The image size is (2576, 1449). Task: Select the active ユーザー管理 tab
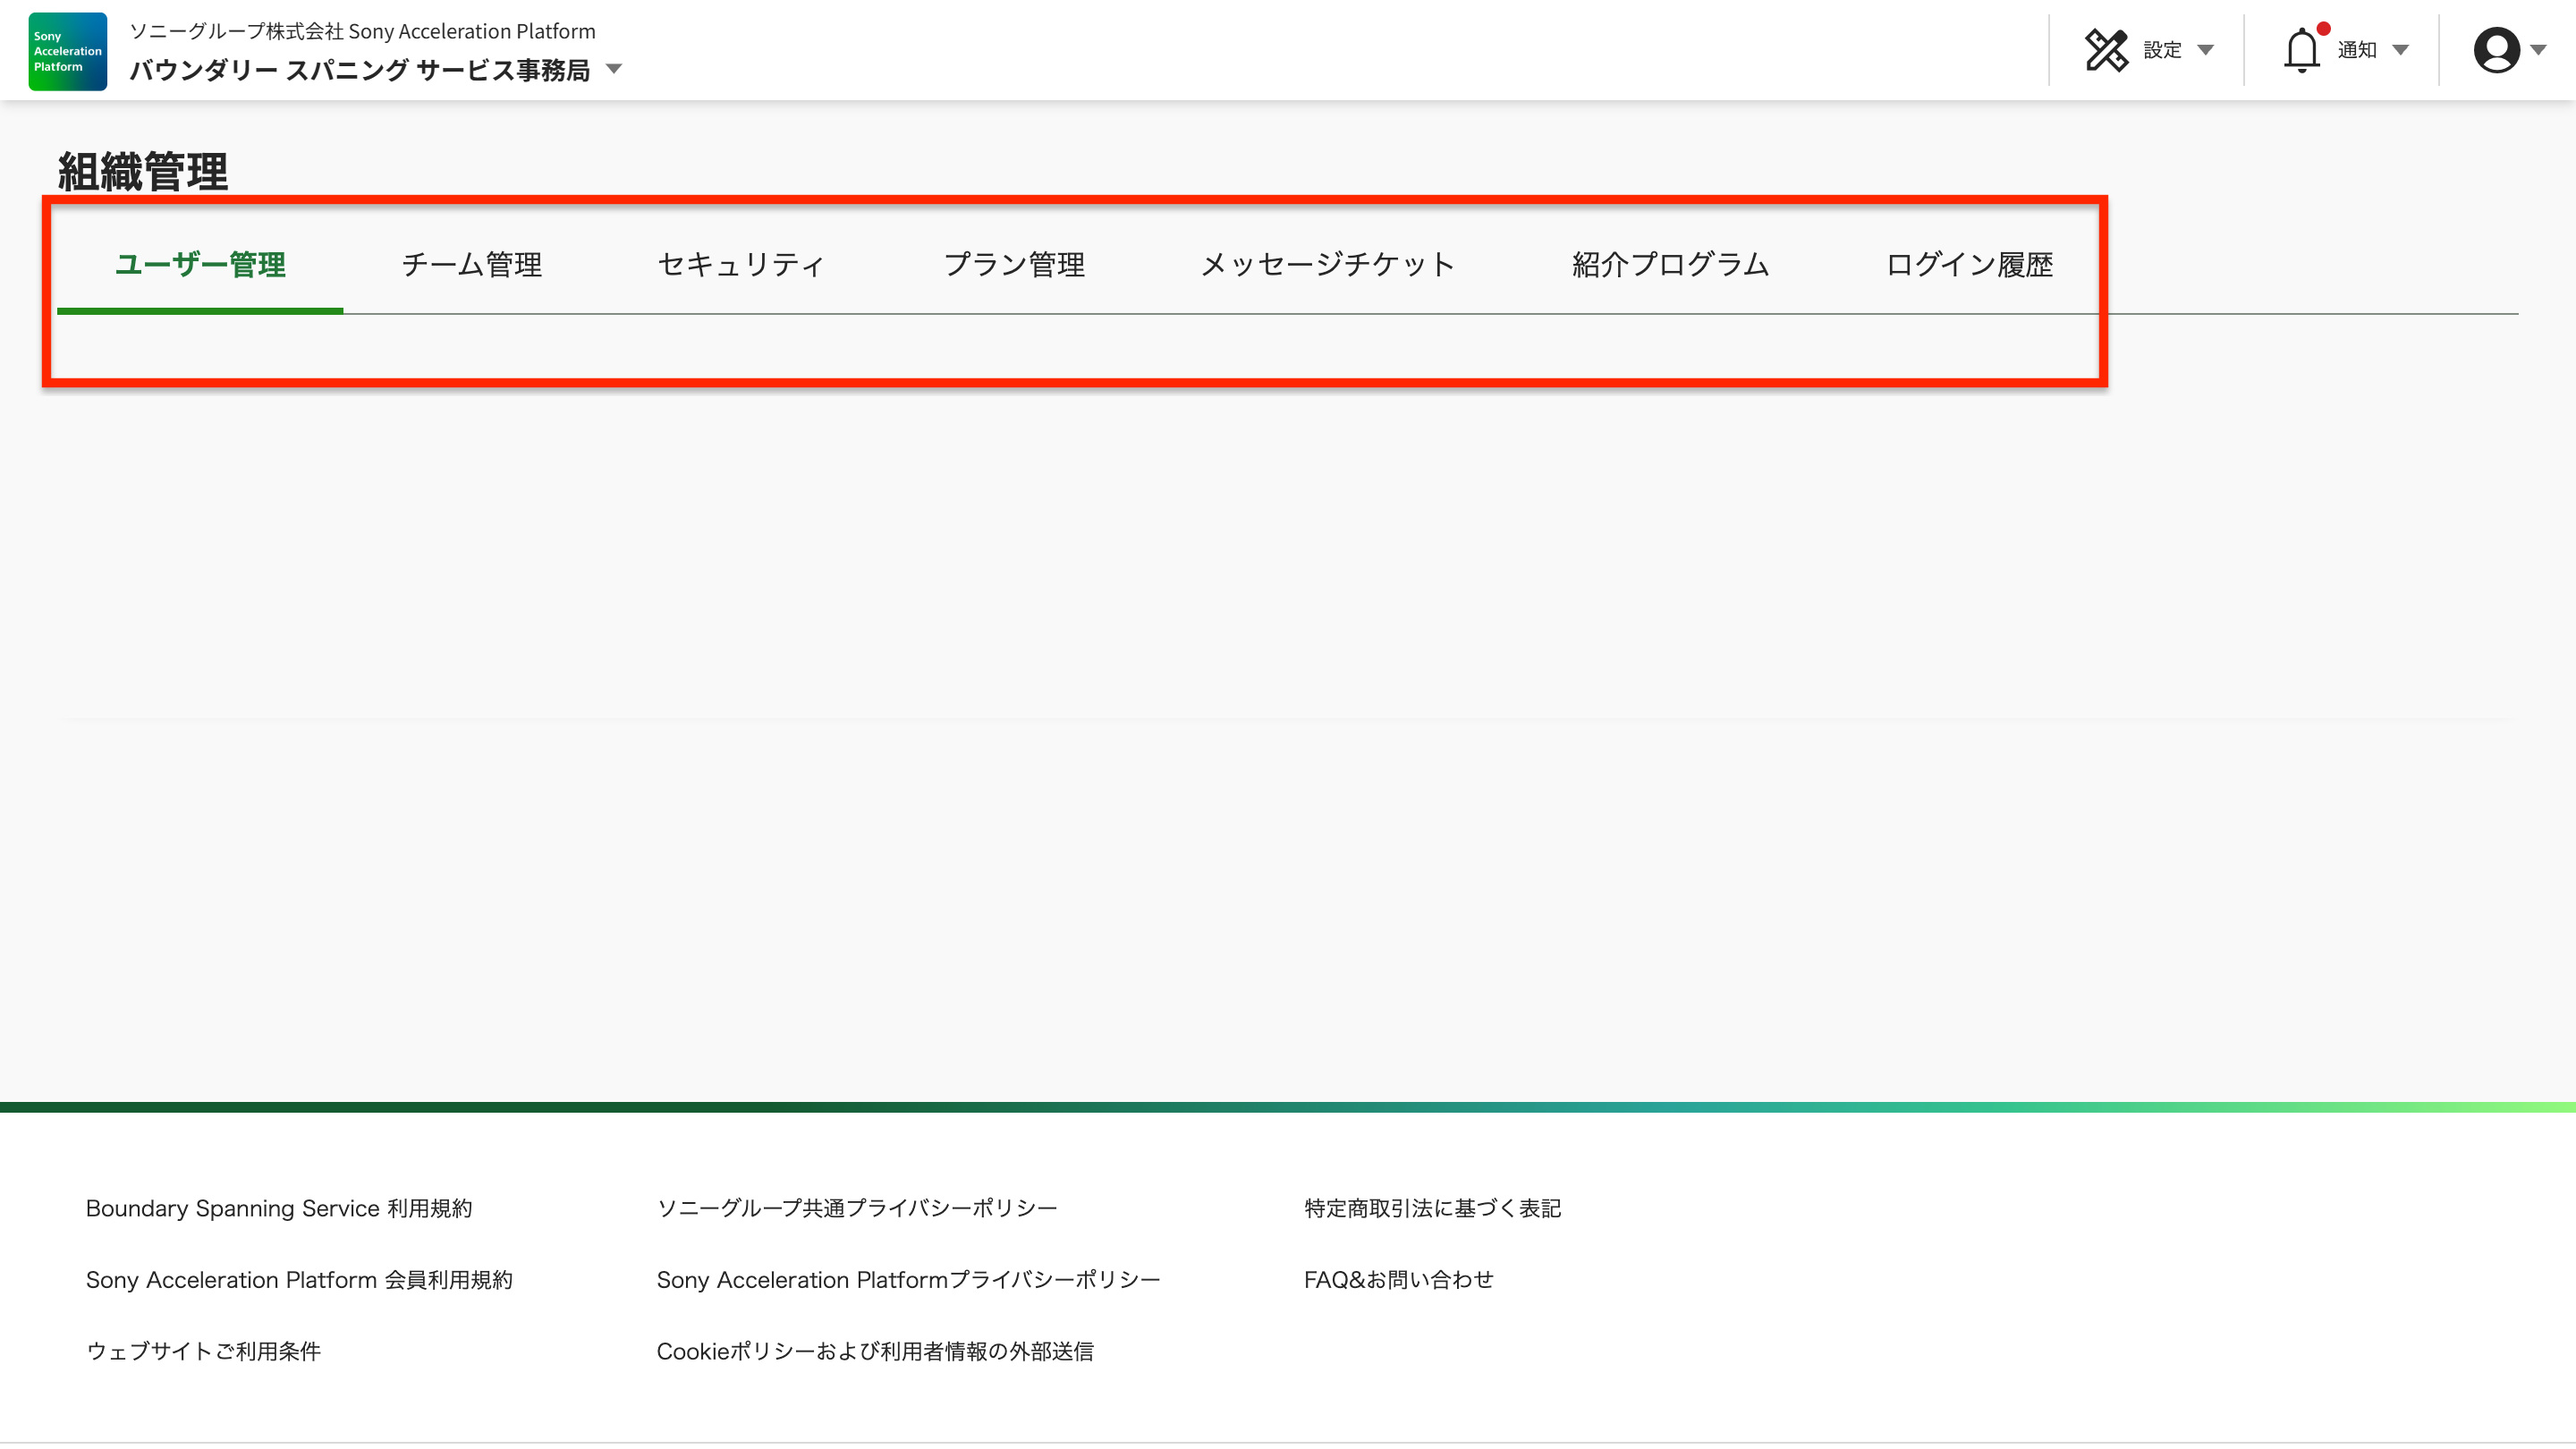[x=200, y=264]
